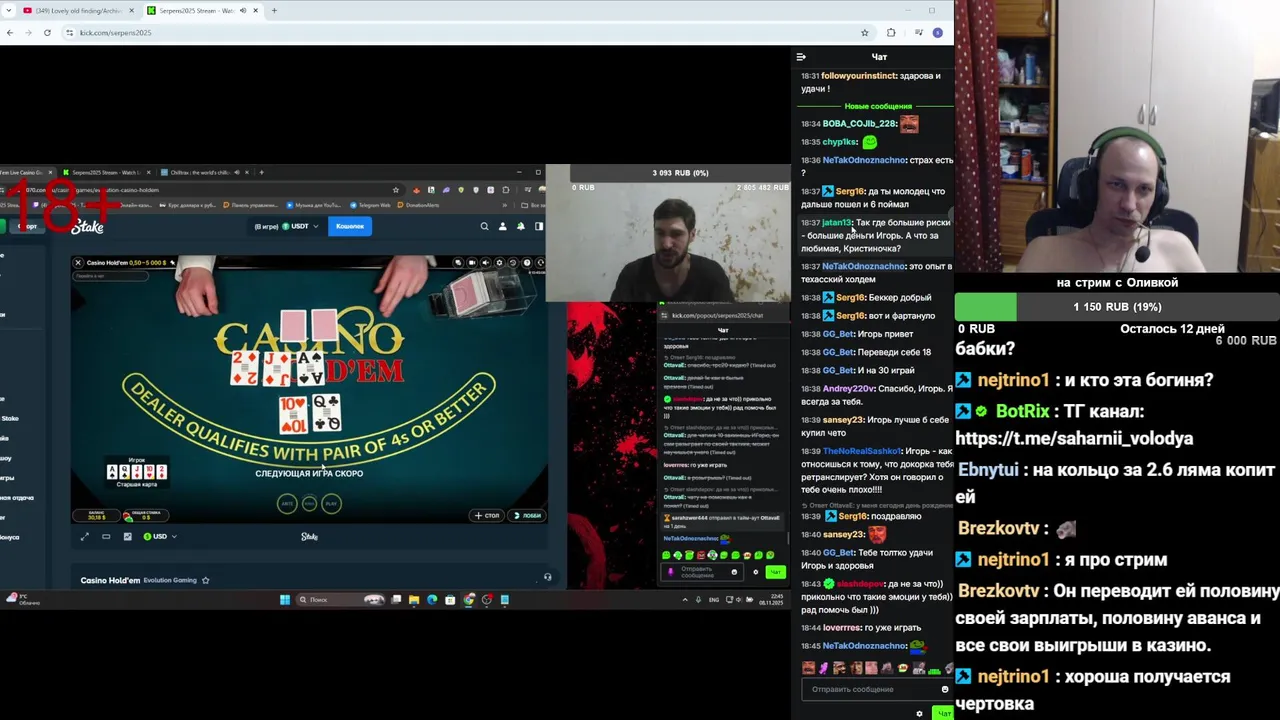Toggle Stake side chat panel icon
This screenshot has width=1280, height=720.
[538, 226]
